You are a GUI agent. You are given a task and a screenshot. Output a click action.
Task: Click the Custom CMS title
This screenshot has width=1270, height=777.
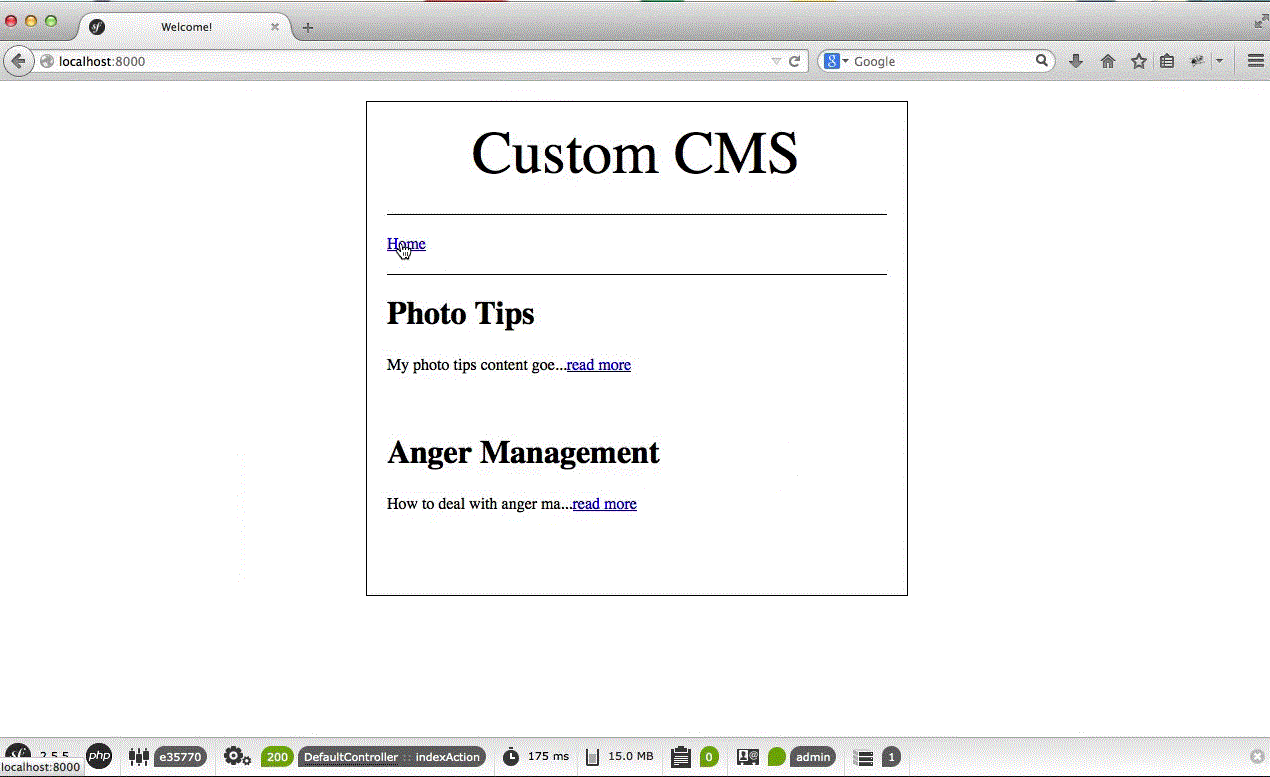point(635,154)
